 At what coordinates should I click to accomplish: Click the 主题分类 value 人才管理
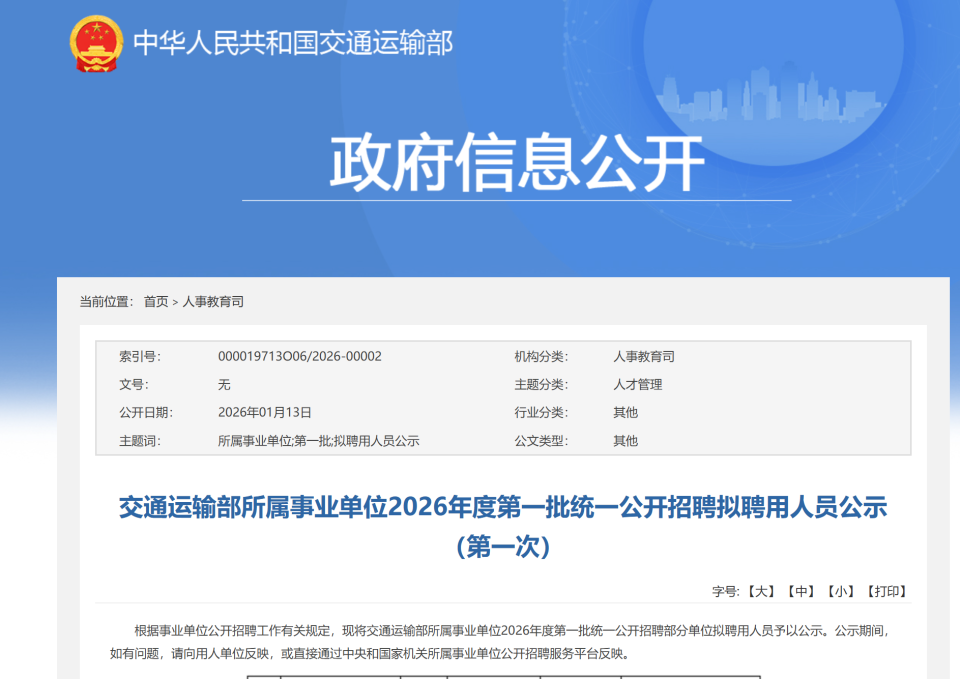[640, 383]
